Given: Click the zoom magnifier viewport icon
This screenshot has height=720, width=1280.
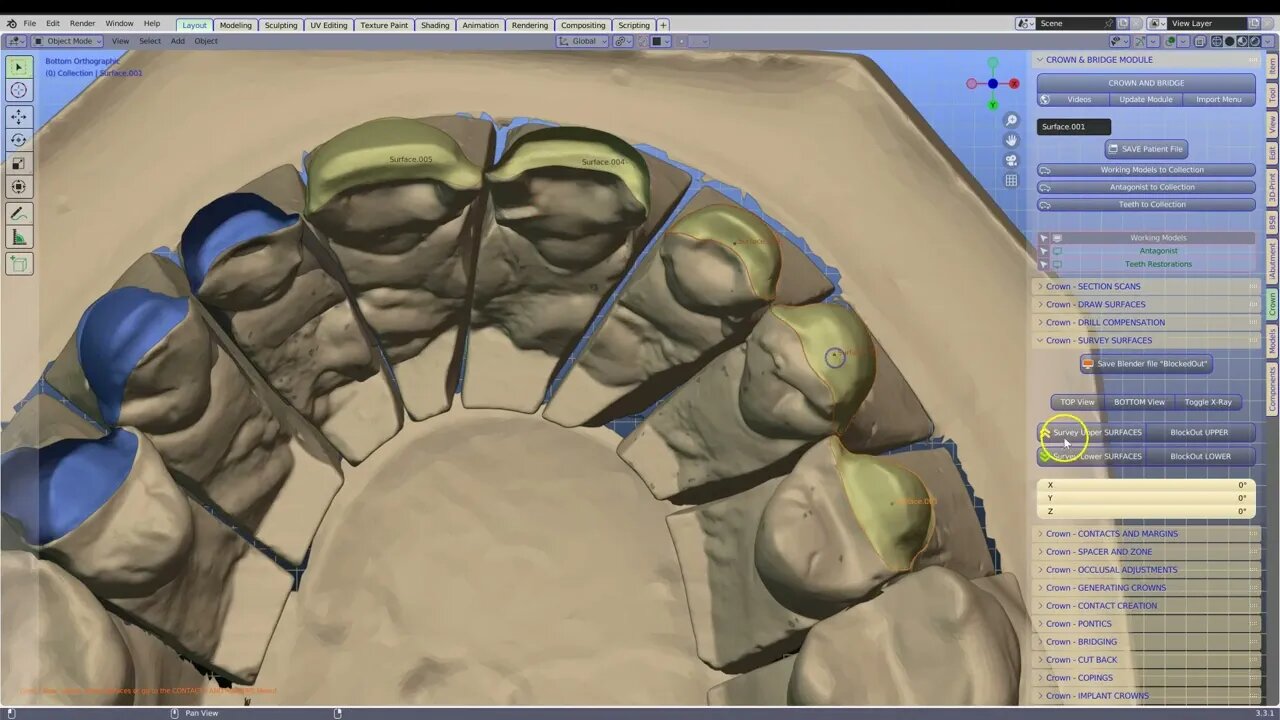Looking at the screenshot, I should (1011, 120).
